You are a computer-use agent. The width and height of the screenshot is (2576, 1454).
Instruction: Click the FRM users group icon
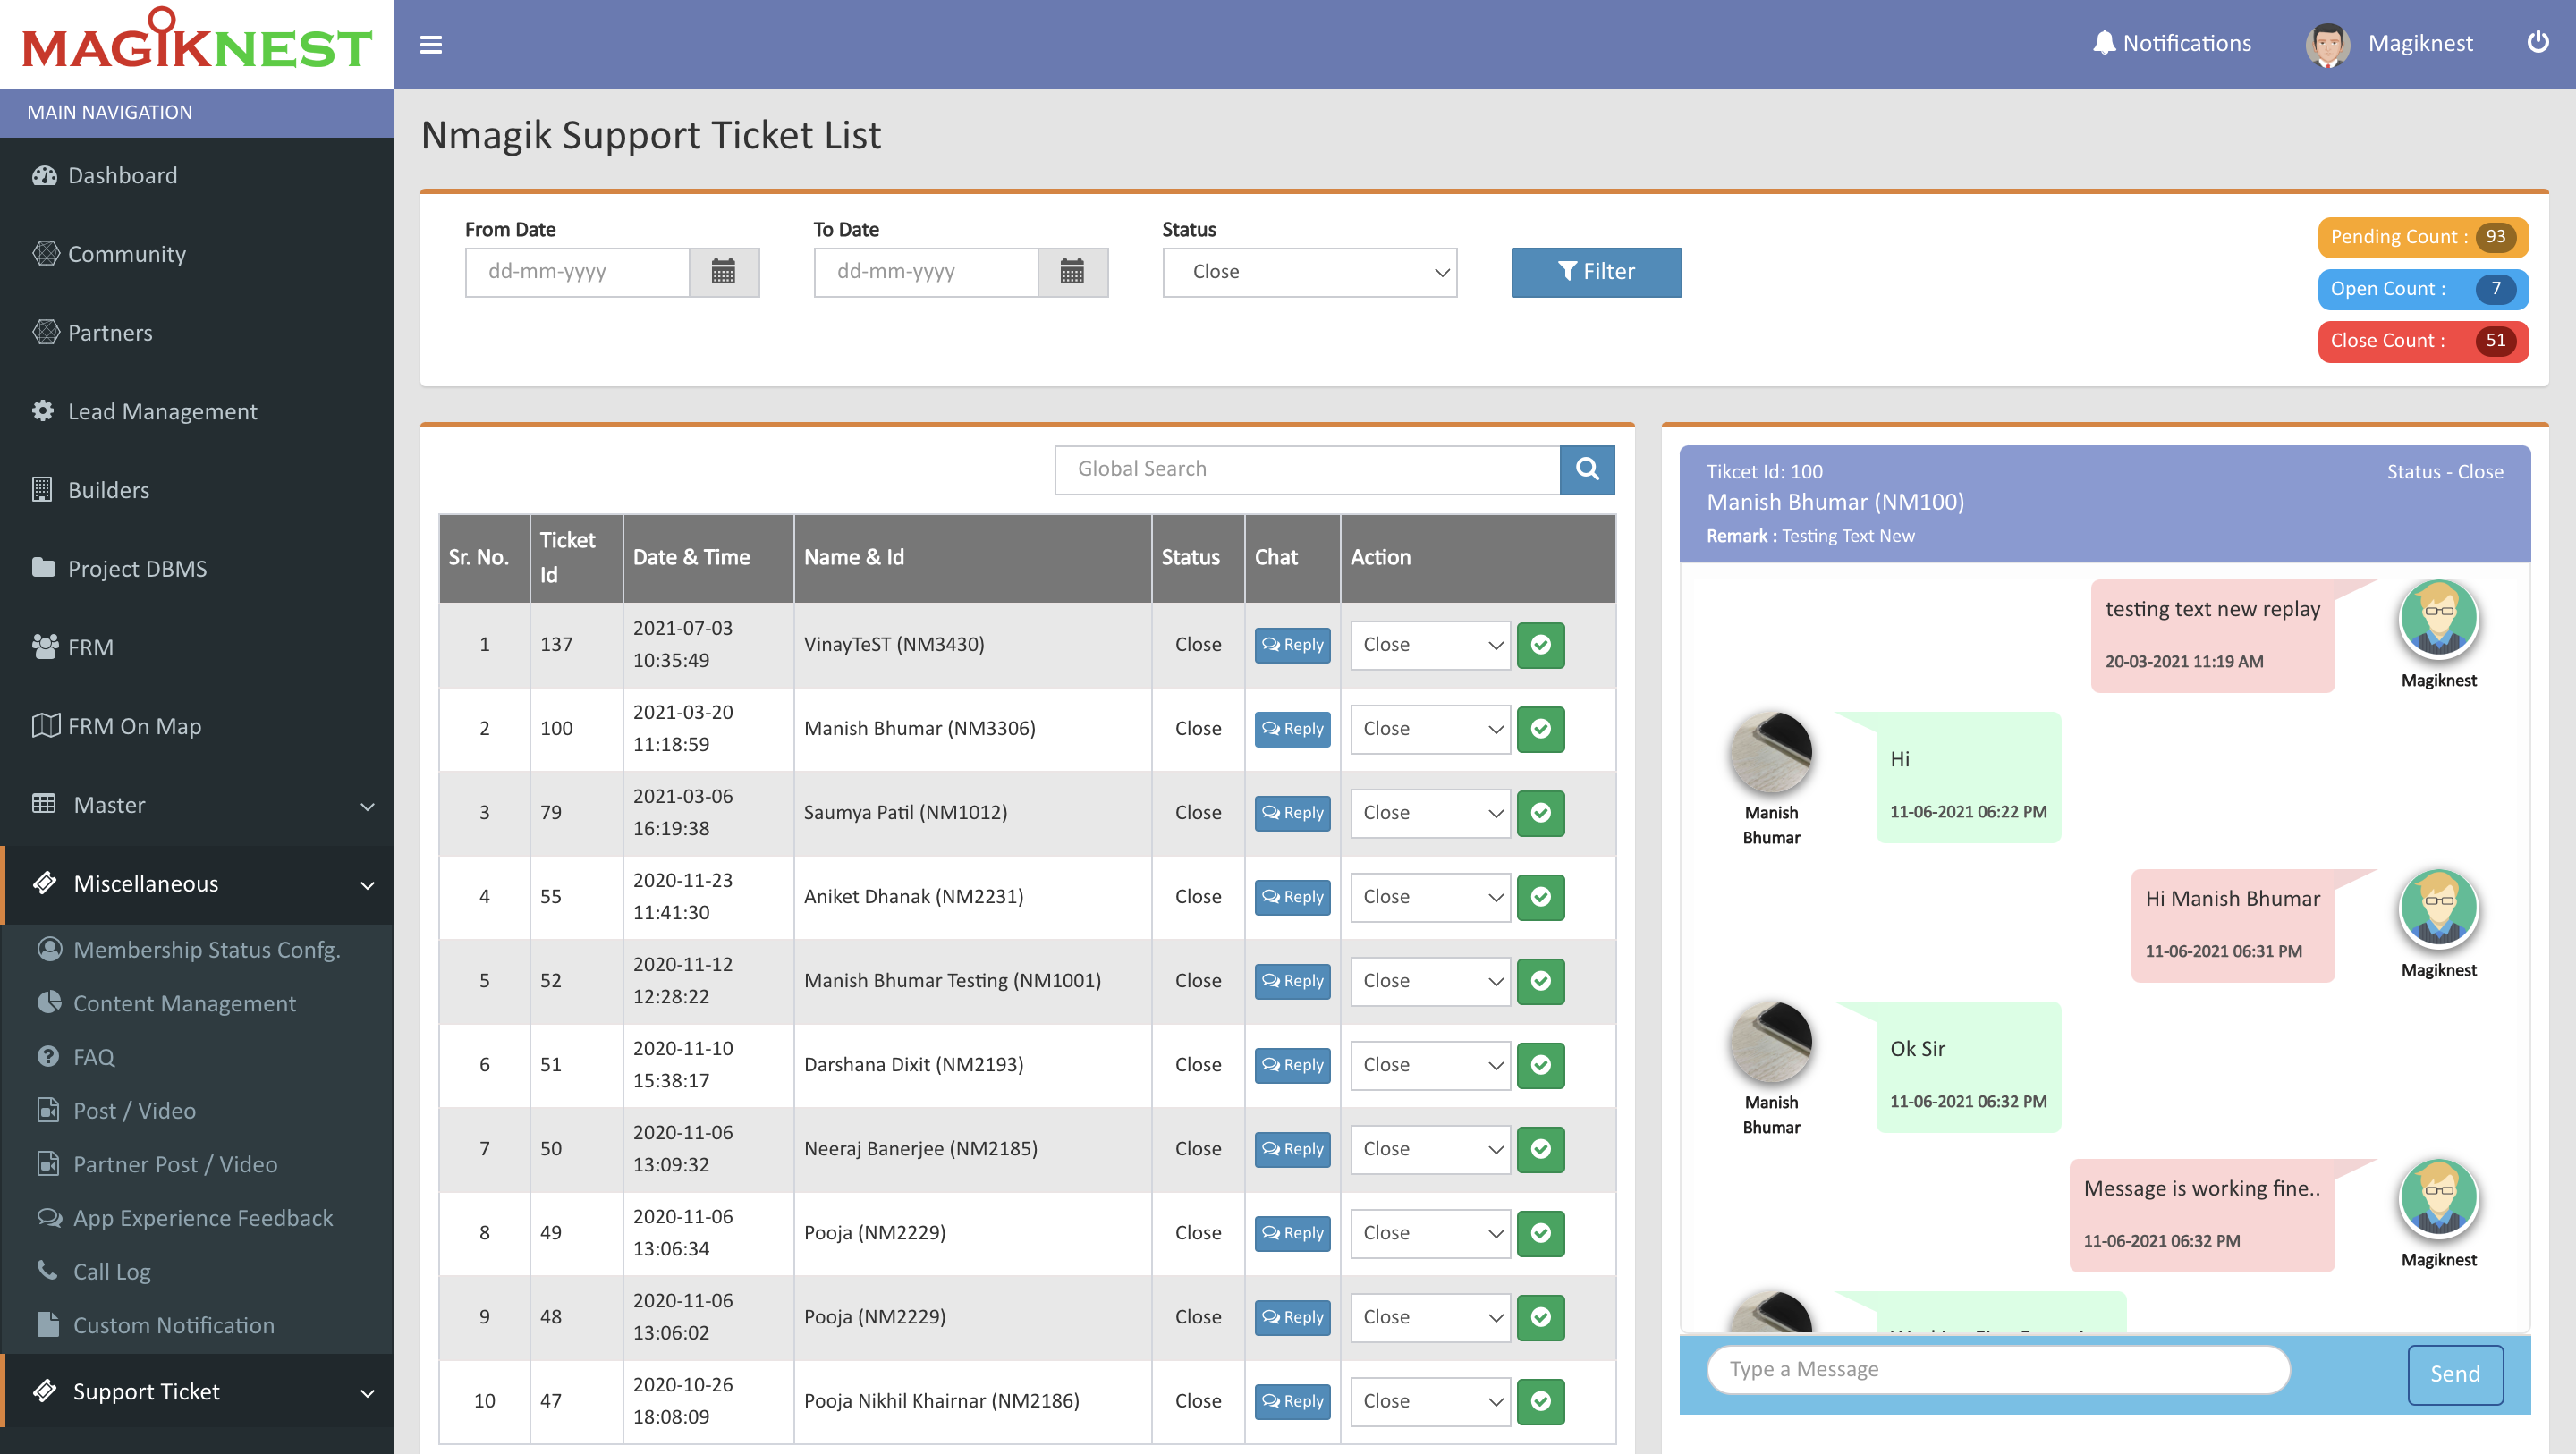[x=45, y=647]
